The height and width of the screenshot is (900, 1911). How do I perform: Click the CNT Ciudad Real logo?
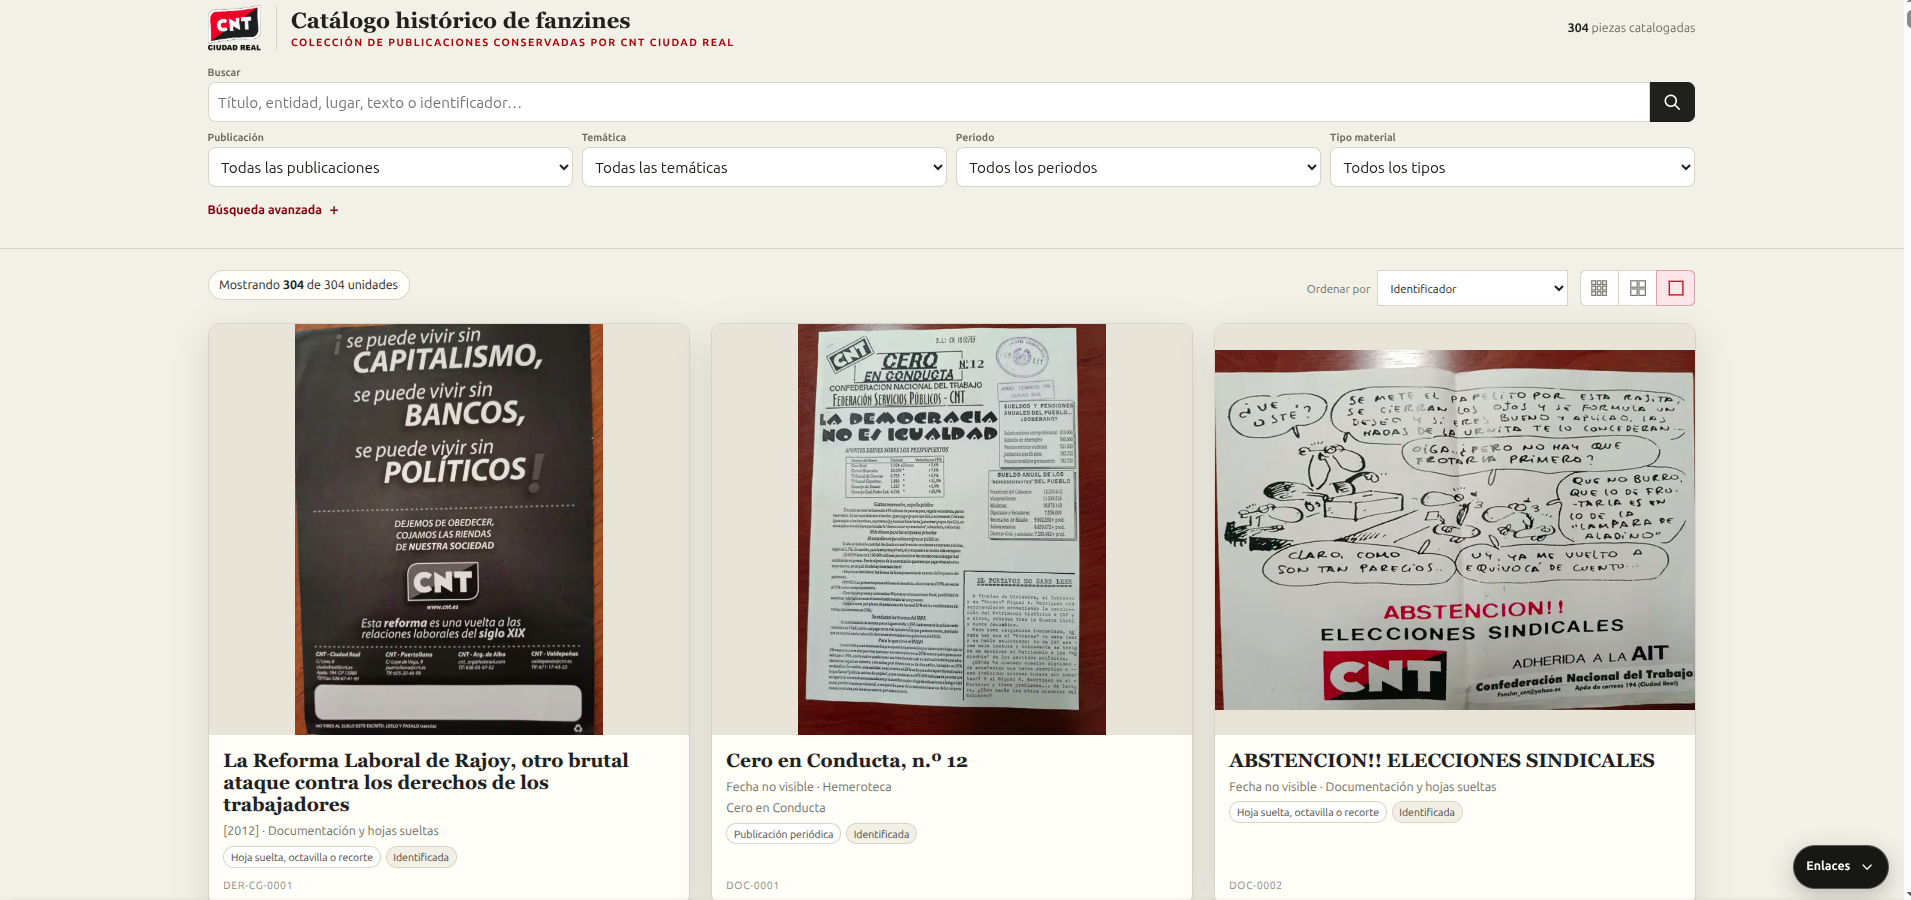click(x=234, y=28)
